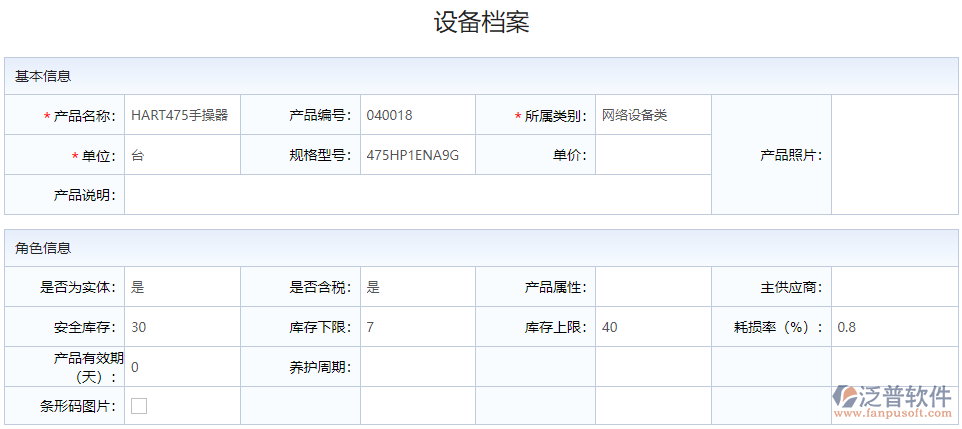Click the 产品名称 field with HART475手操器
The width and height of the screenshot is (962, 429).
182,115
